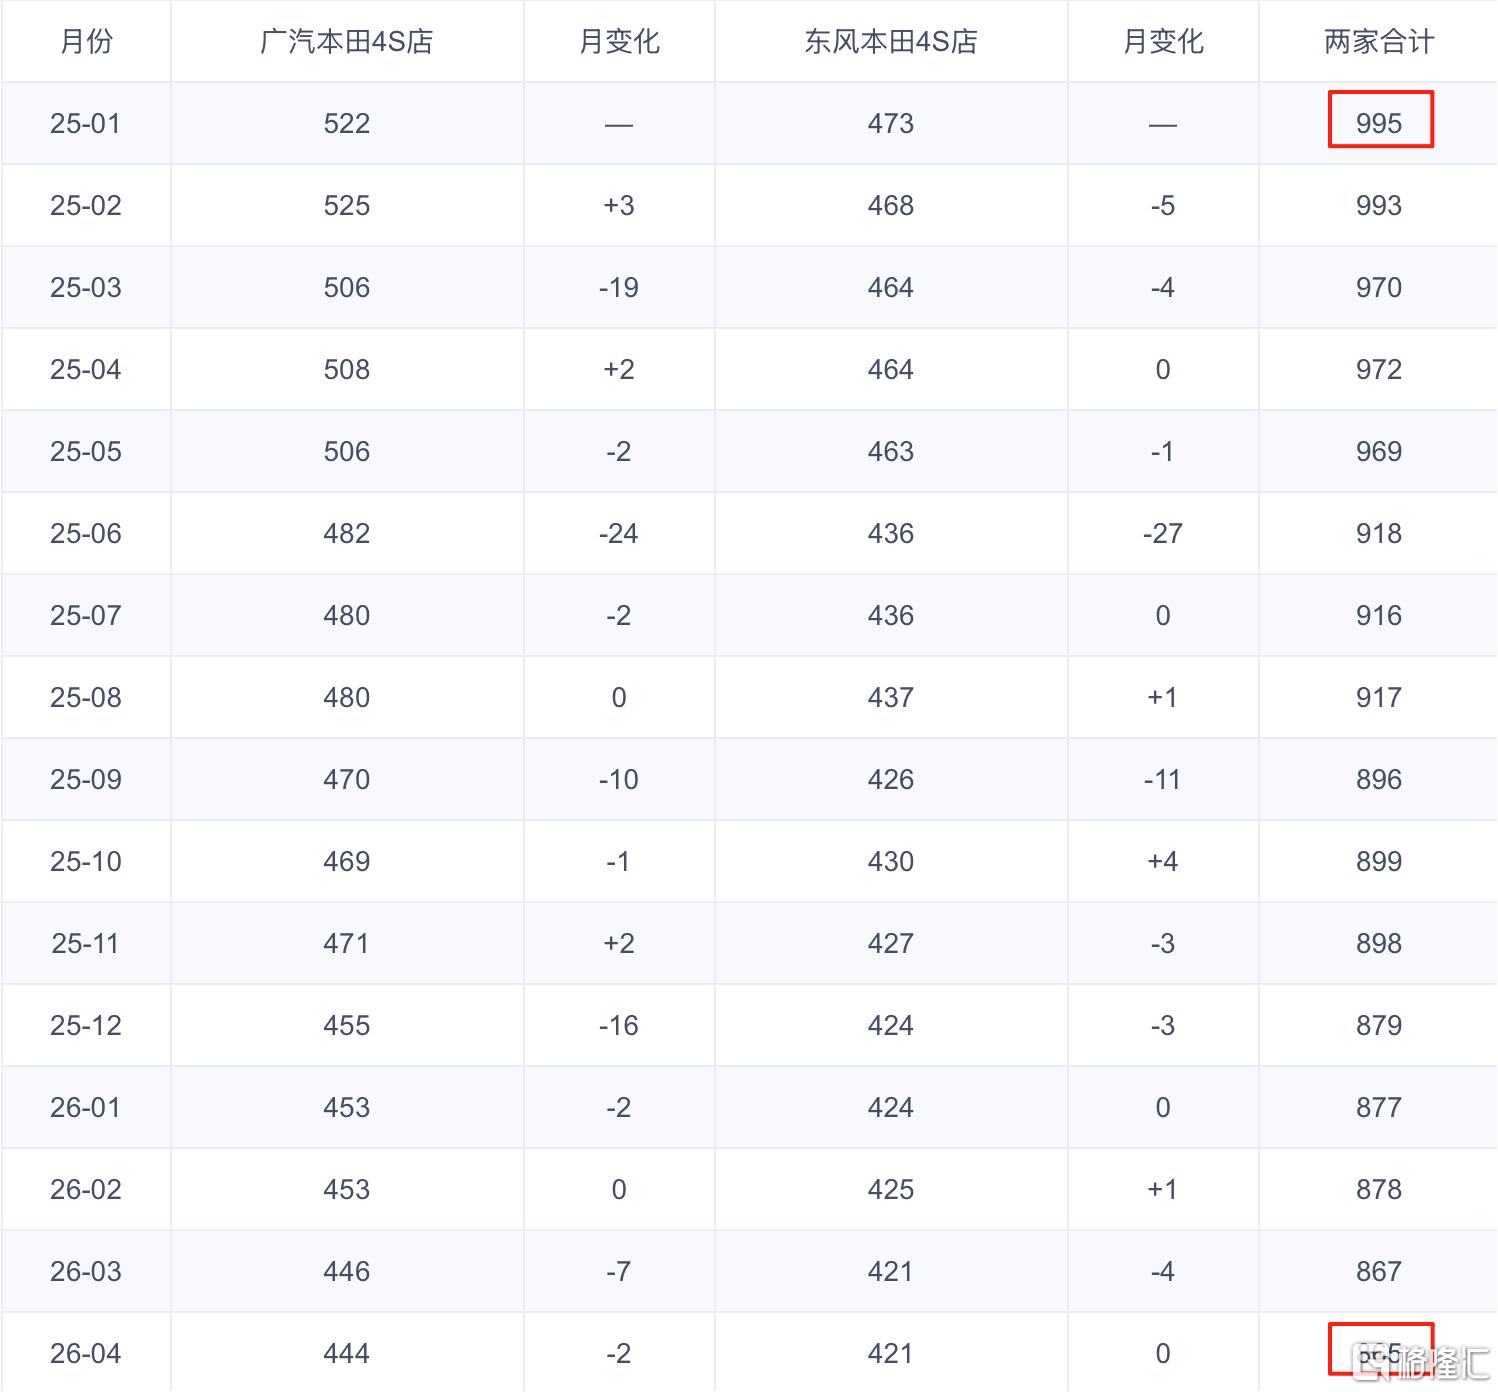The height and width of the screenshot is (1392, 1498).
Task: Click the 444 cell in row 26-04
Action: 347,1353
